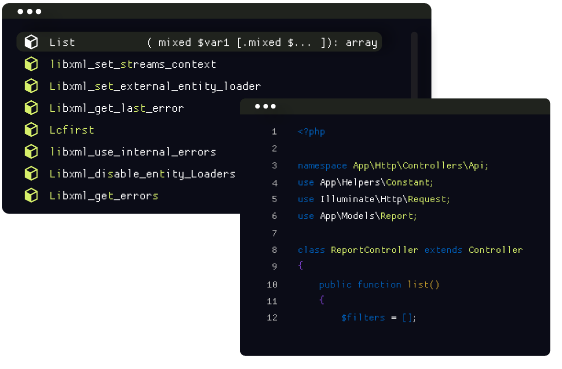Click the extends keyword
The height and width of the screenshot is (369, 562).
click(443, 250)
